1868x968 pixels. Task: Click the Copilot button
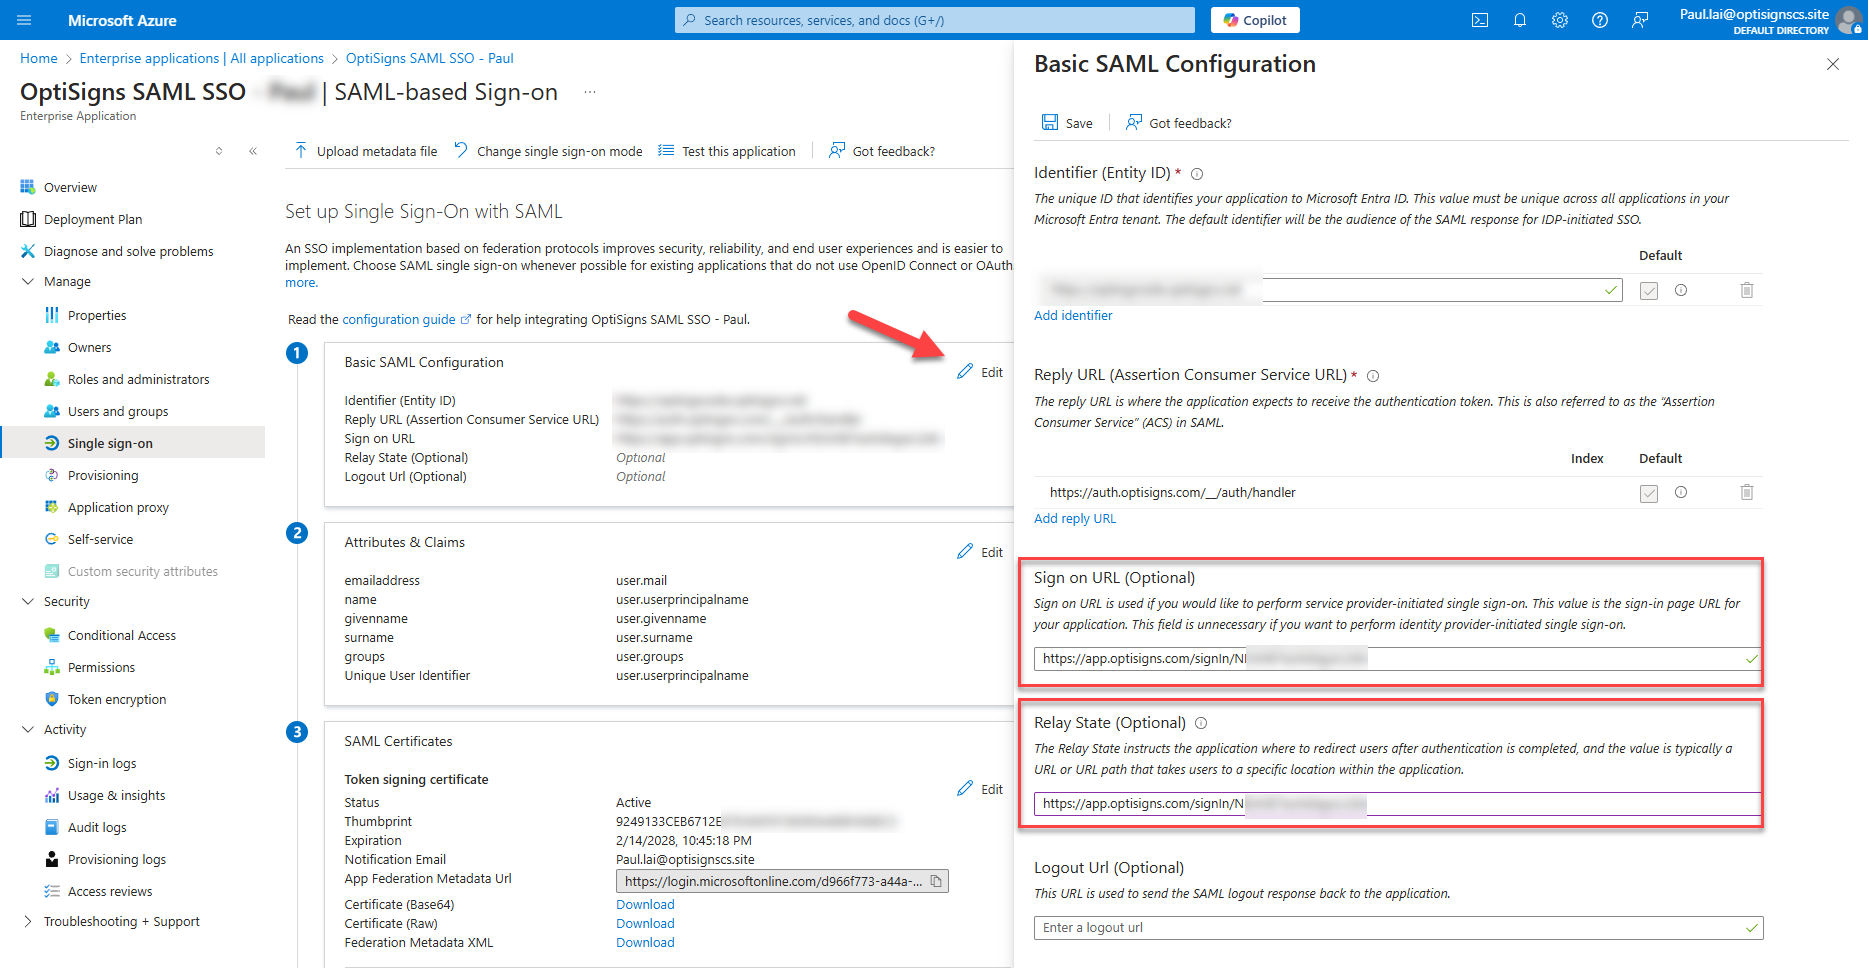click(x=1255, y=20)
